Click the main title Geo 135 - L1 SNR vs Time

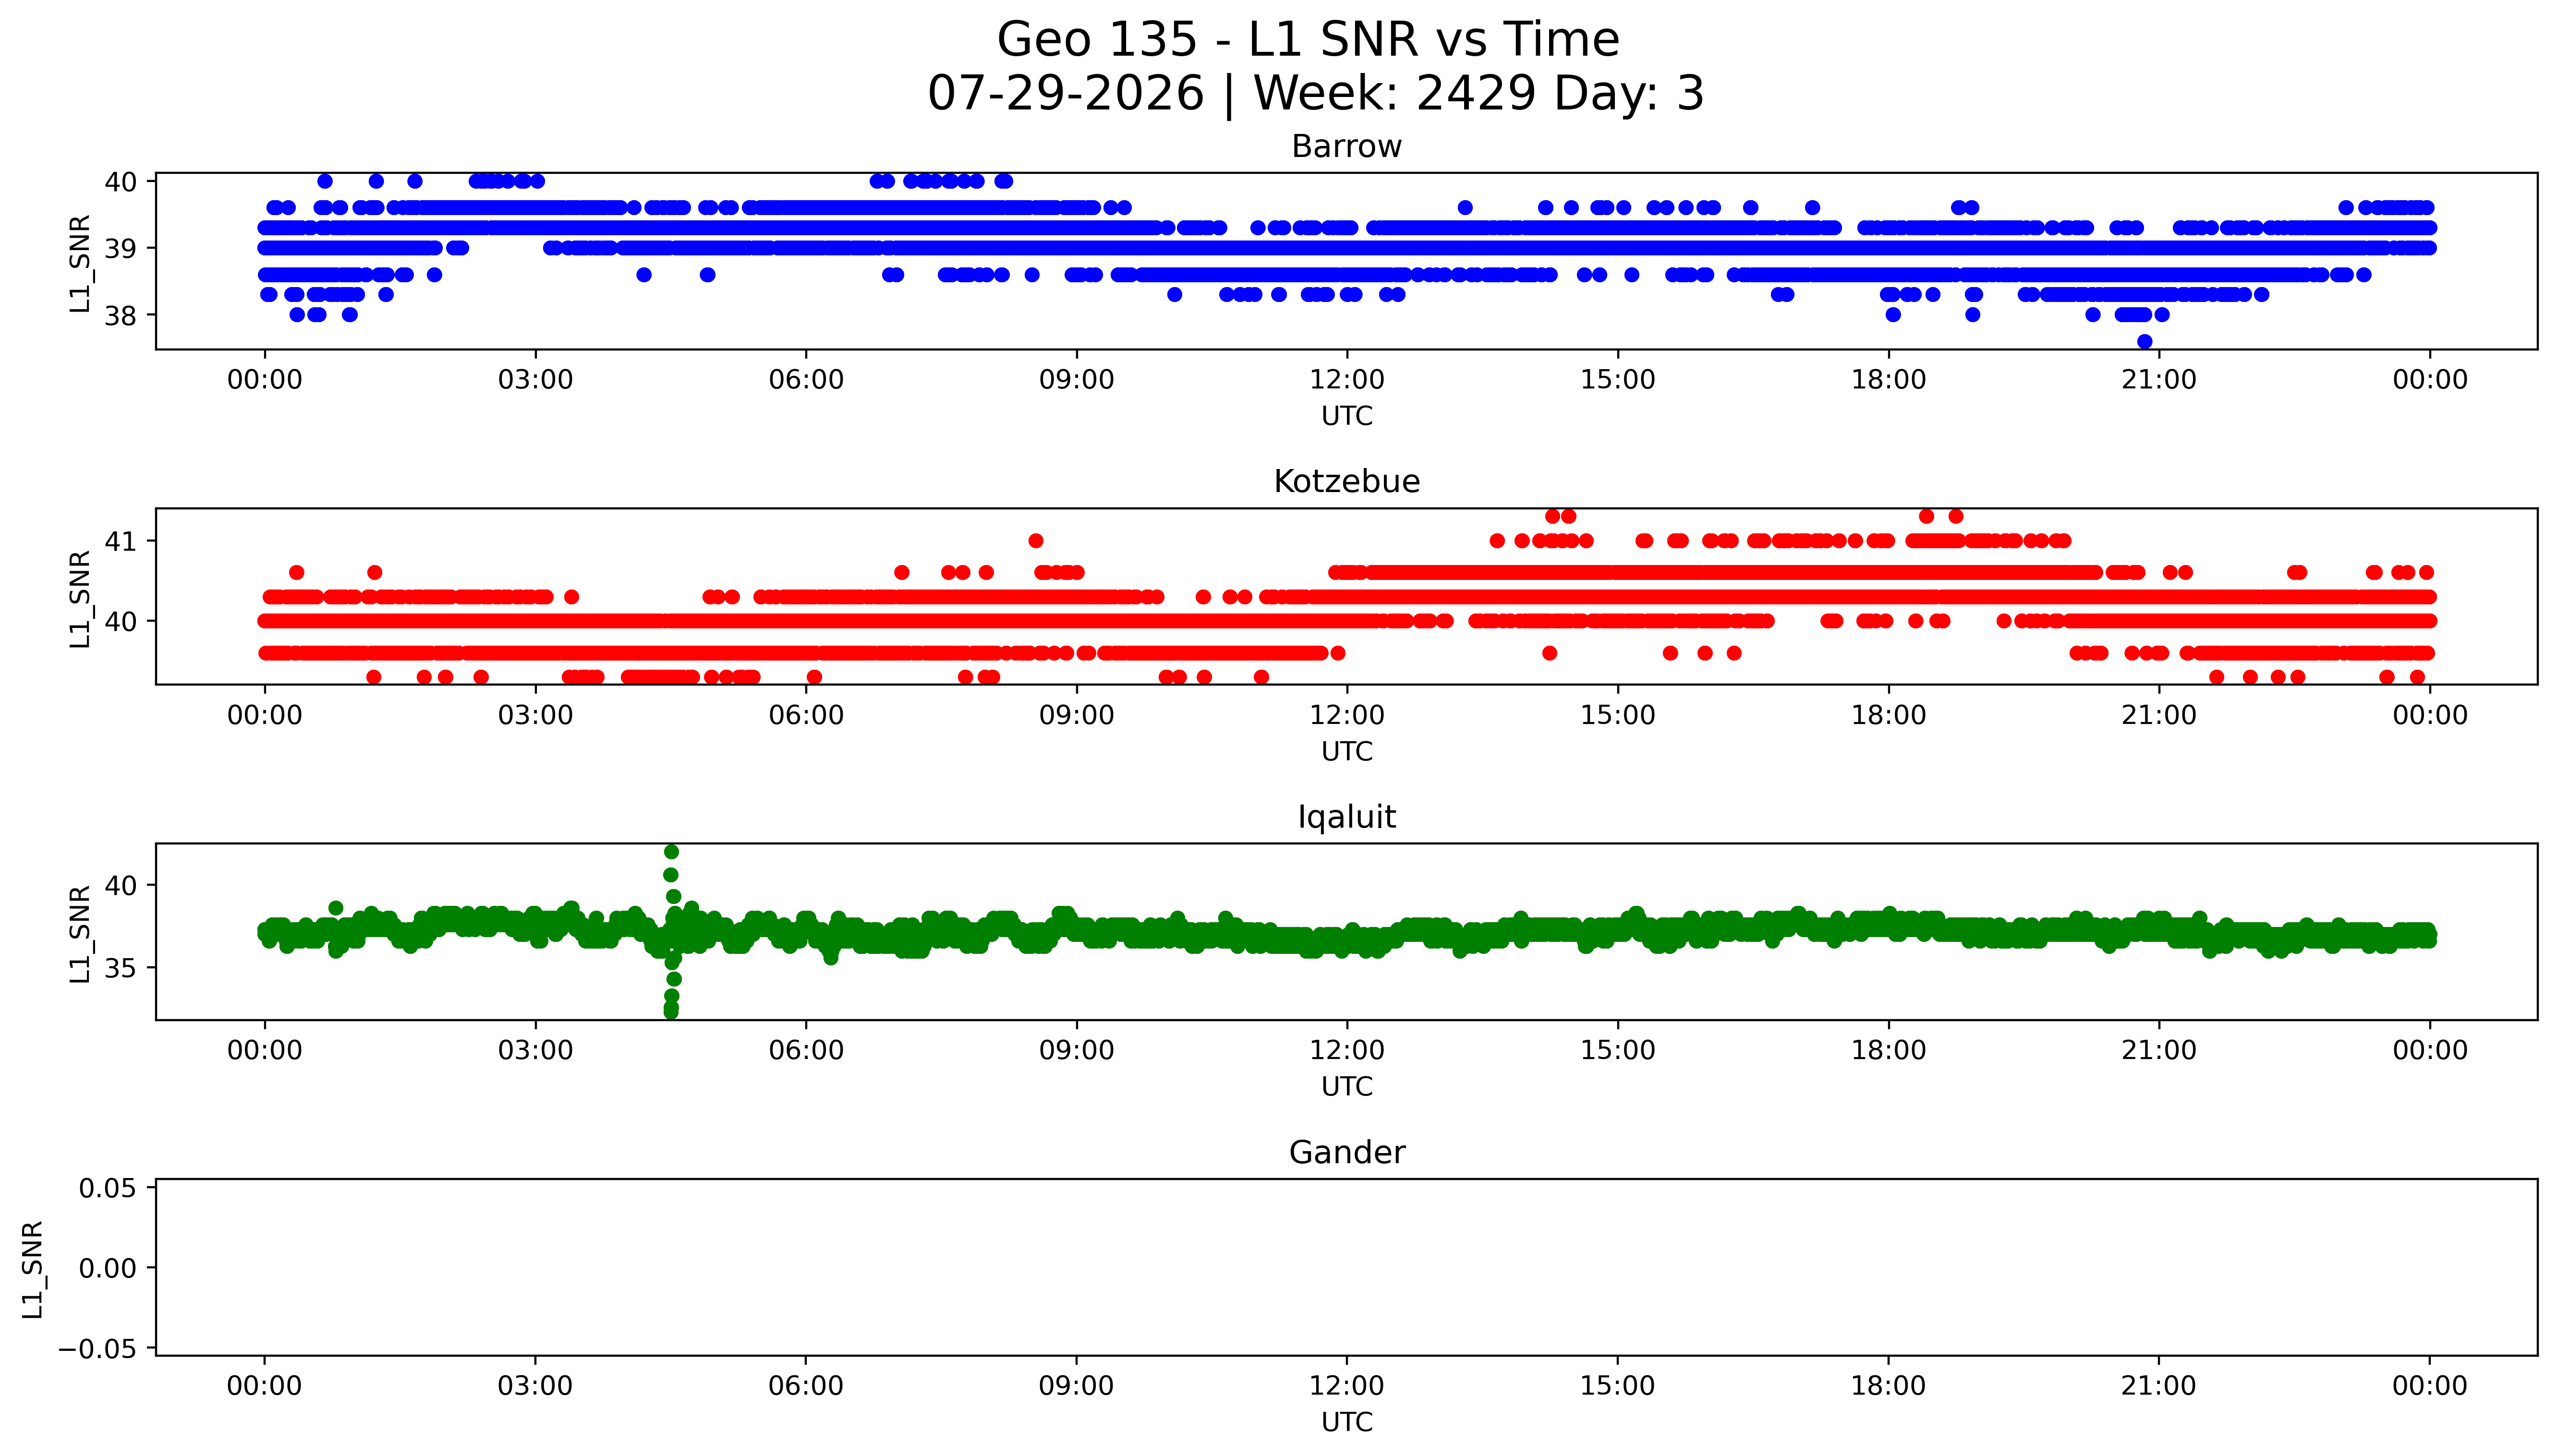click(x=1308, y=40)
